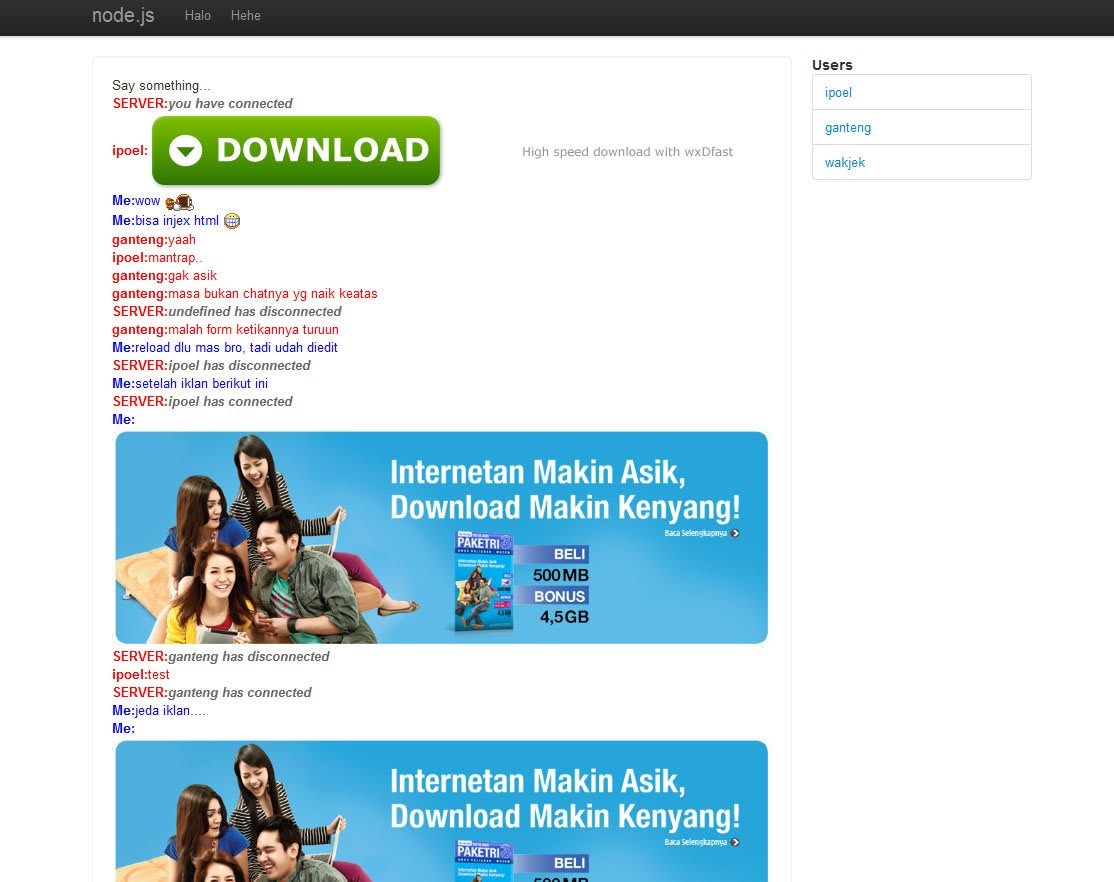Click the arrow icon in DOWNLOAD button

186,151
